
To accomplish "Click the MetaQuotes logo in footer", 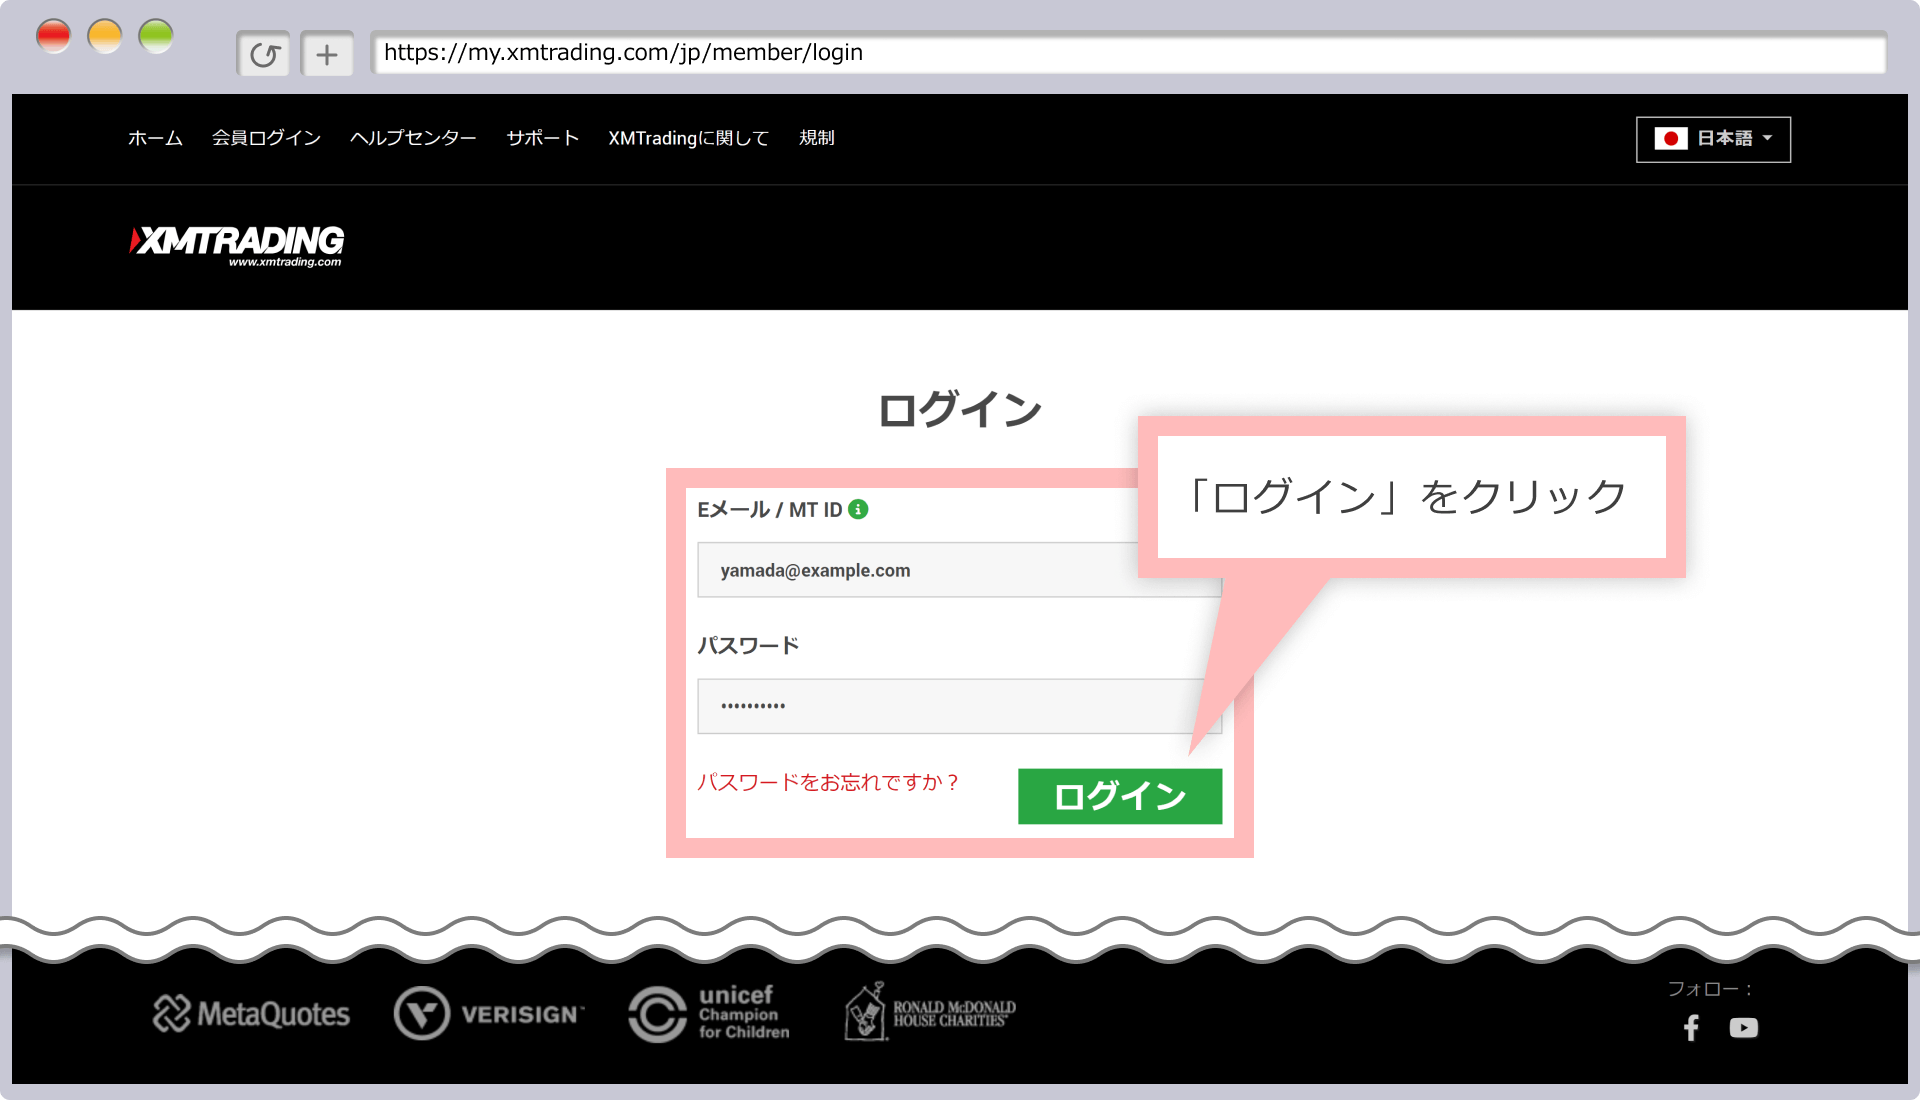I will click(252, 1014).
